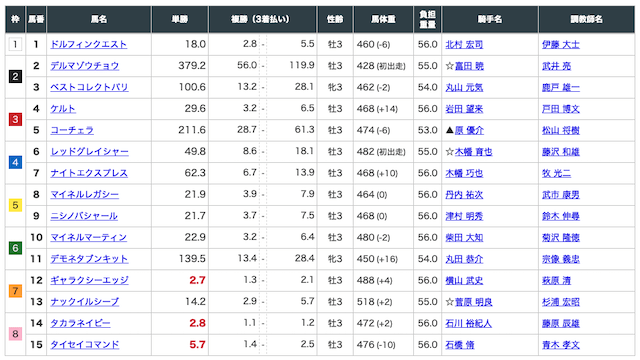The width and height of the screenshot is (640, 360).
Task: Select the red 5.7 win odds
Action: tap(197, 344)
